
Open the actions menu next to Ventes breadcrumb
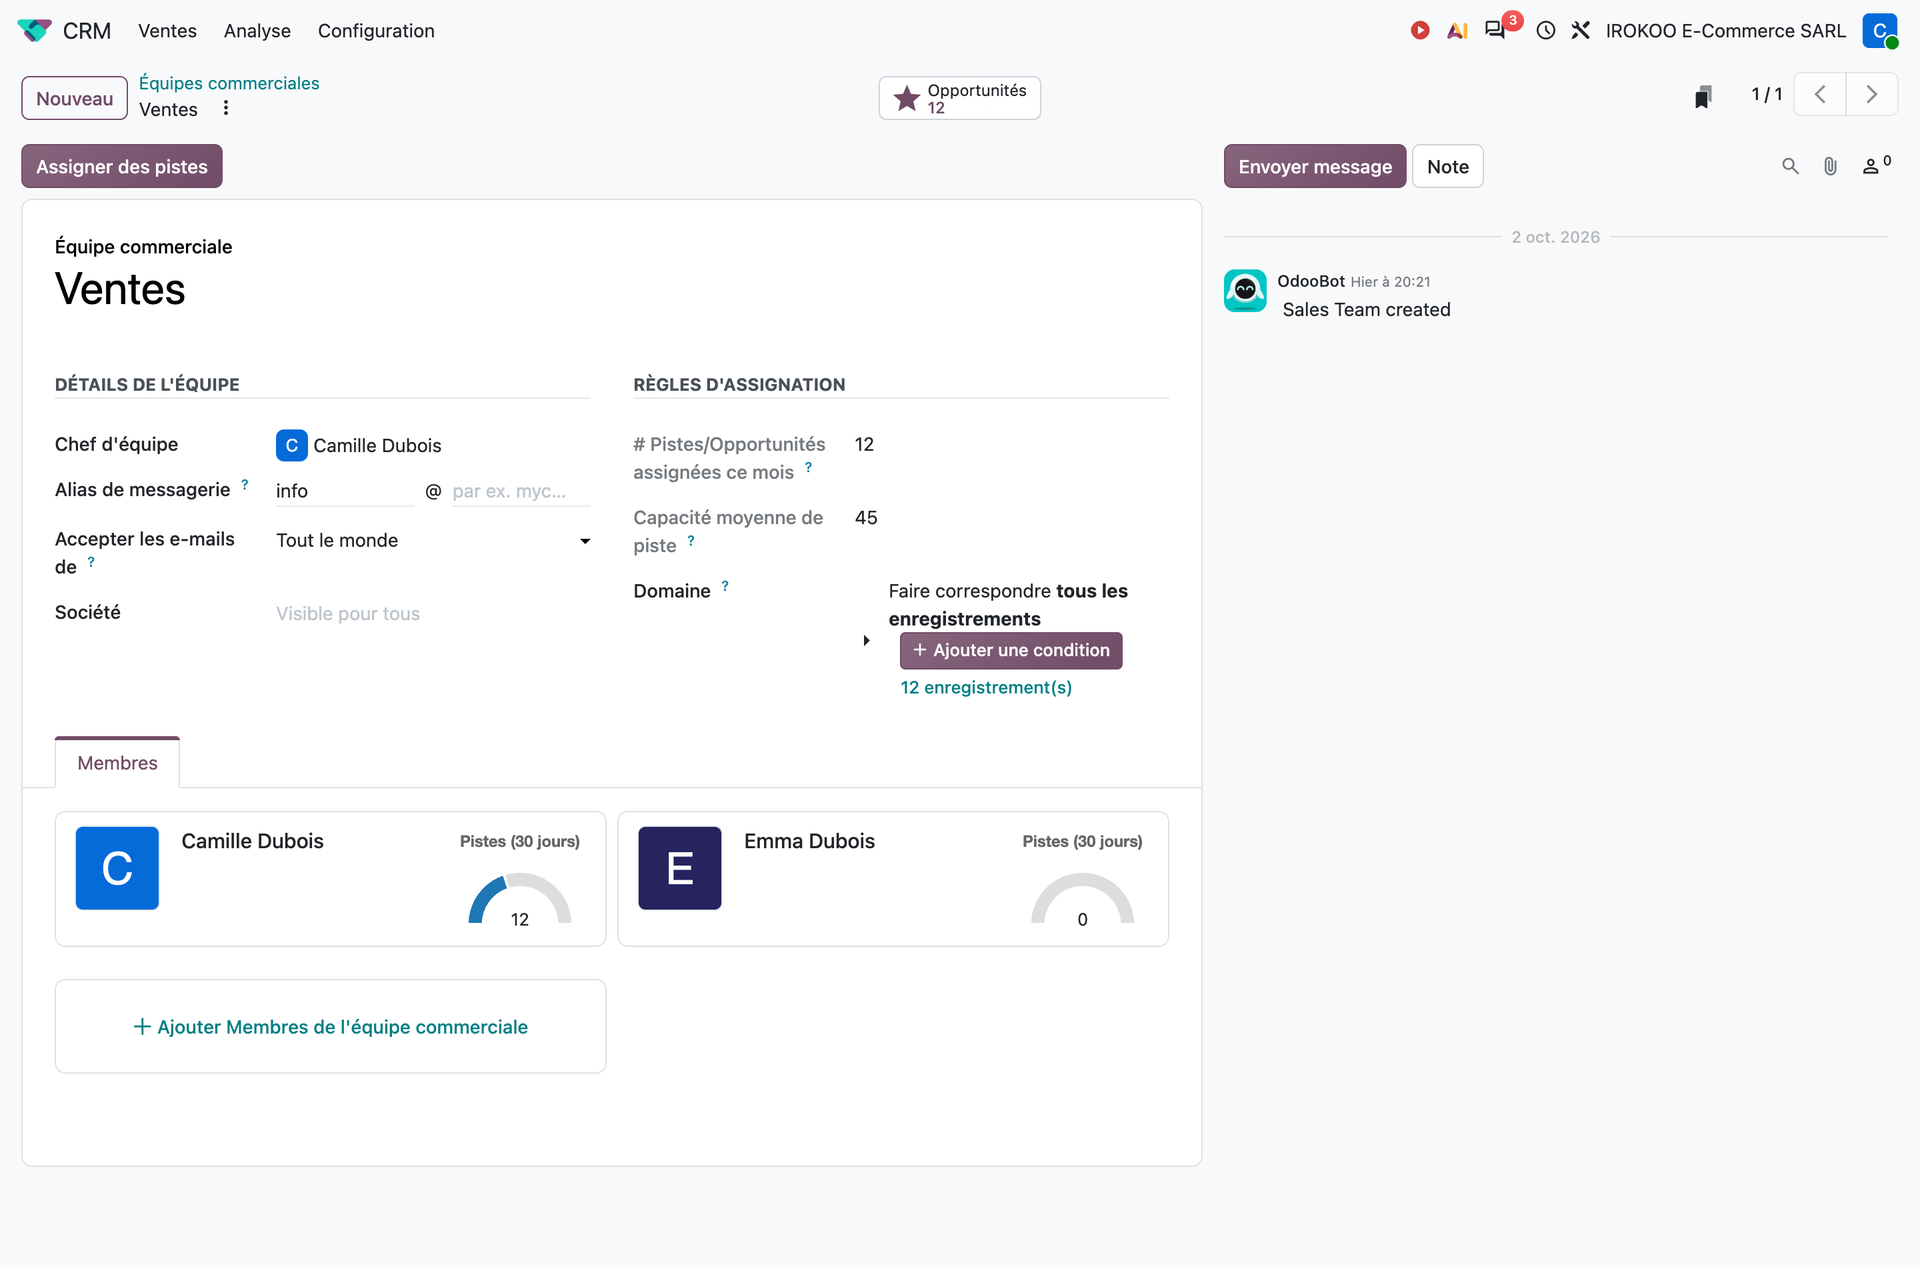[x=226, y=108]
